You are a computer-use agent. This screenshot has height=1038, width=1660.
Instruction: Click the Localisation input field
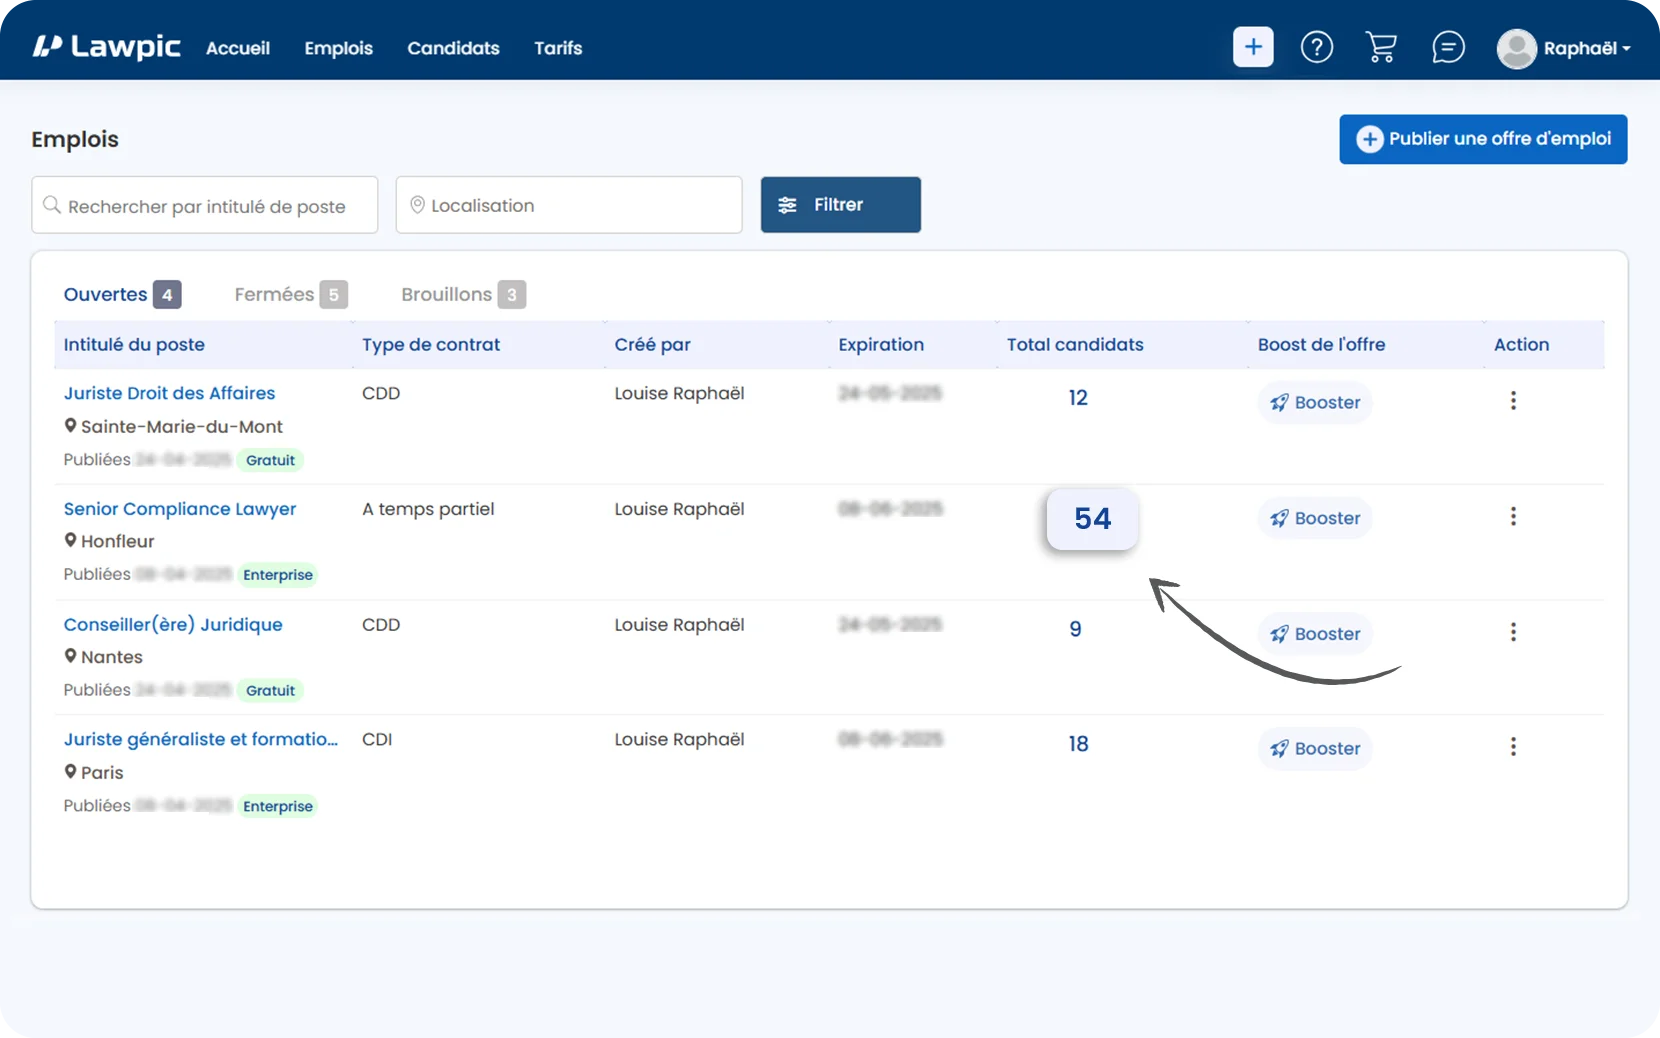point(569,205)
